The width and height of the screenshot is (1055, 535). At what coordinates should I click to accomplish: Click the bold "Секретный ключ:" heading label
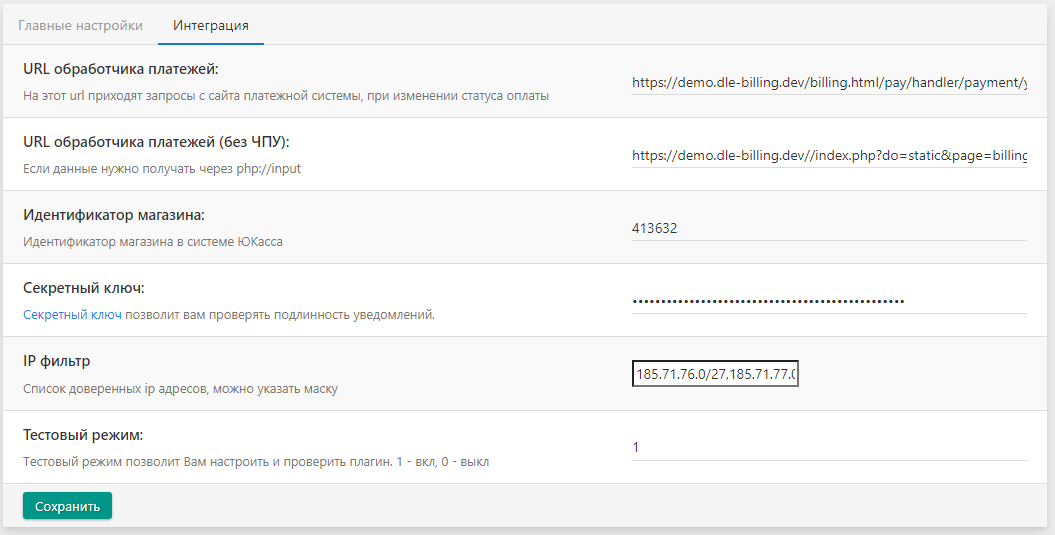point(84,288)
